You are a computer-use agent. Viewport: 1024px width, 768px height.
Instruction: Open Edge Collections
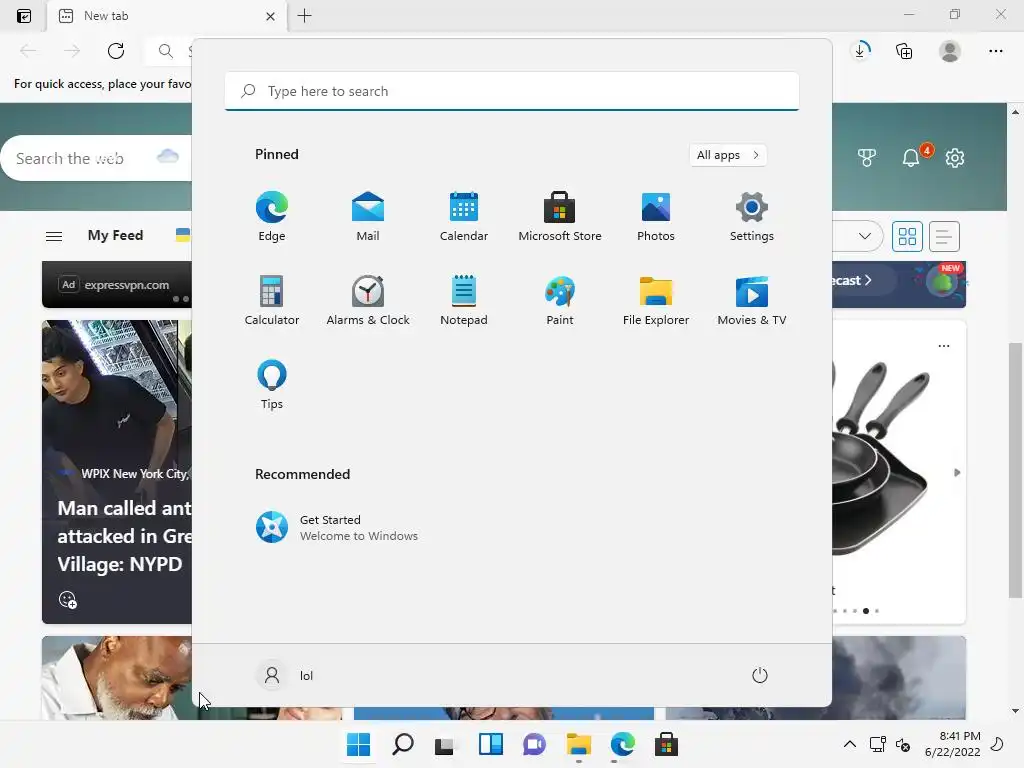(904, 51)
